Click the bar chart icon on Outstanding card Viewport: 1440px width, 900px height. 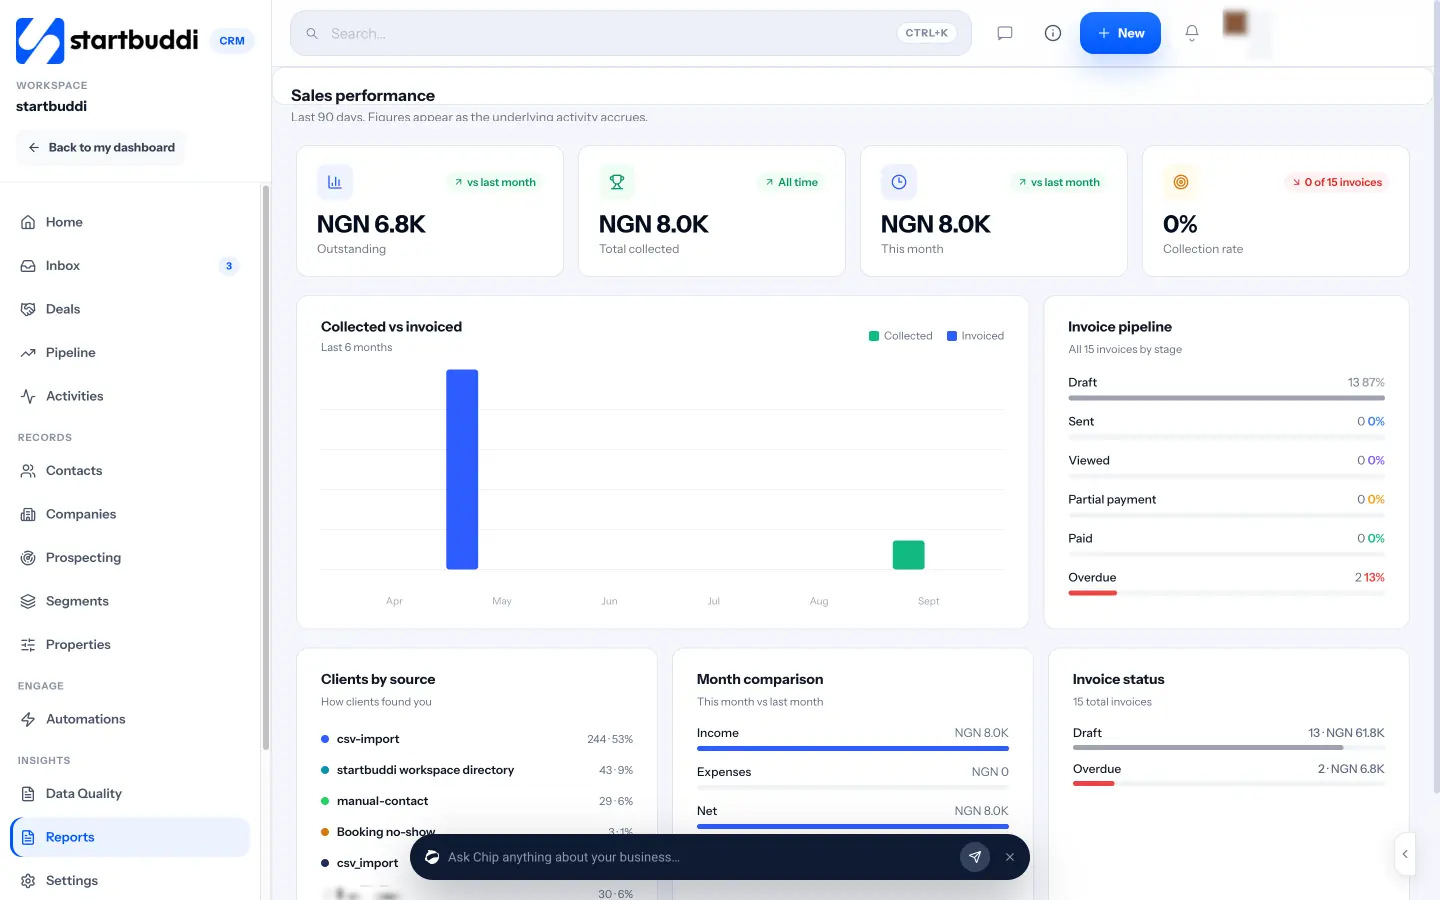[335, 182]
